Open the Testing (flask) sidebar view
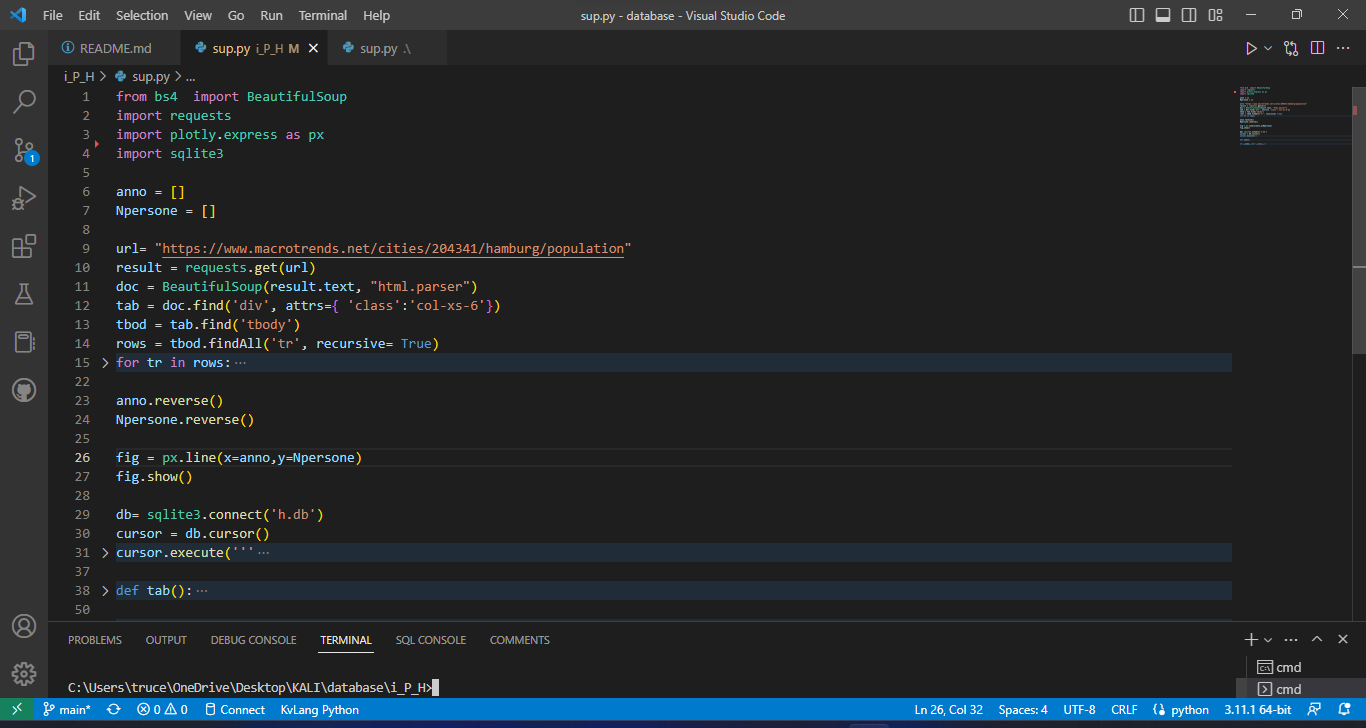The image size is (1366, 728). click(24, 294)
